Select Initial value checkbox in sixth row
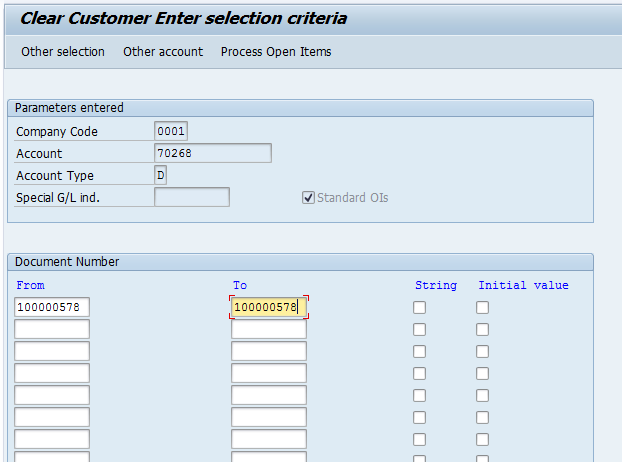The image size is (622, 462). [x=482, y=418]
